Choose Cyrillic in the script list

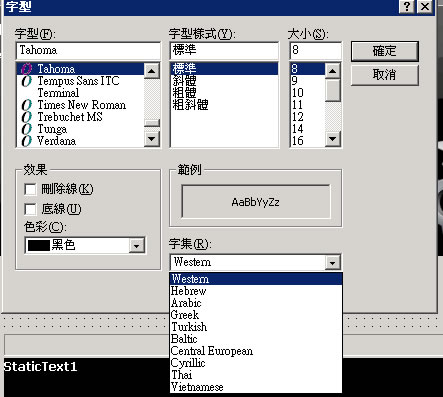point(256,363)
